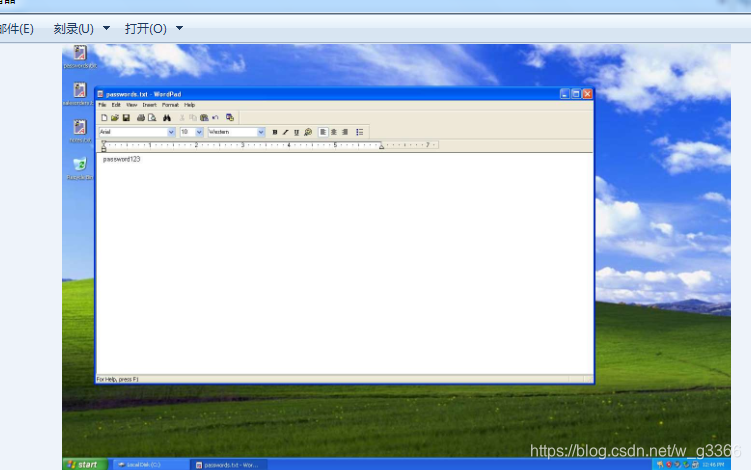The width and height of the screenshot is (751, 470).
Task: Switch to Local Disk (C:) taskbar button
Action: tap(149, 465)
